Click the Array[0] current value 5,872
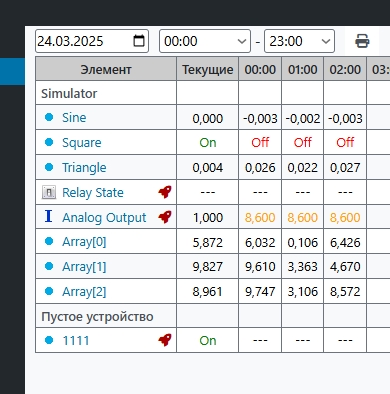Image resolution: width=390 pixels, height=394 pixels. click(x=208, y=242)
